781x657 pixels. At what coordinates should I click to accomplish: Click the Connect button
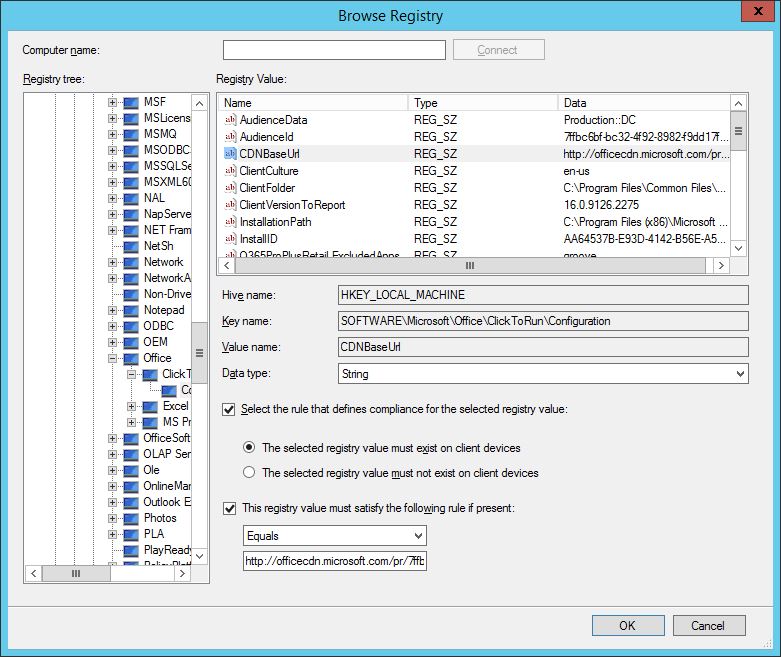pos(499,50)
